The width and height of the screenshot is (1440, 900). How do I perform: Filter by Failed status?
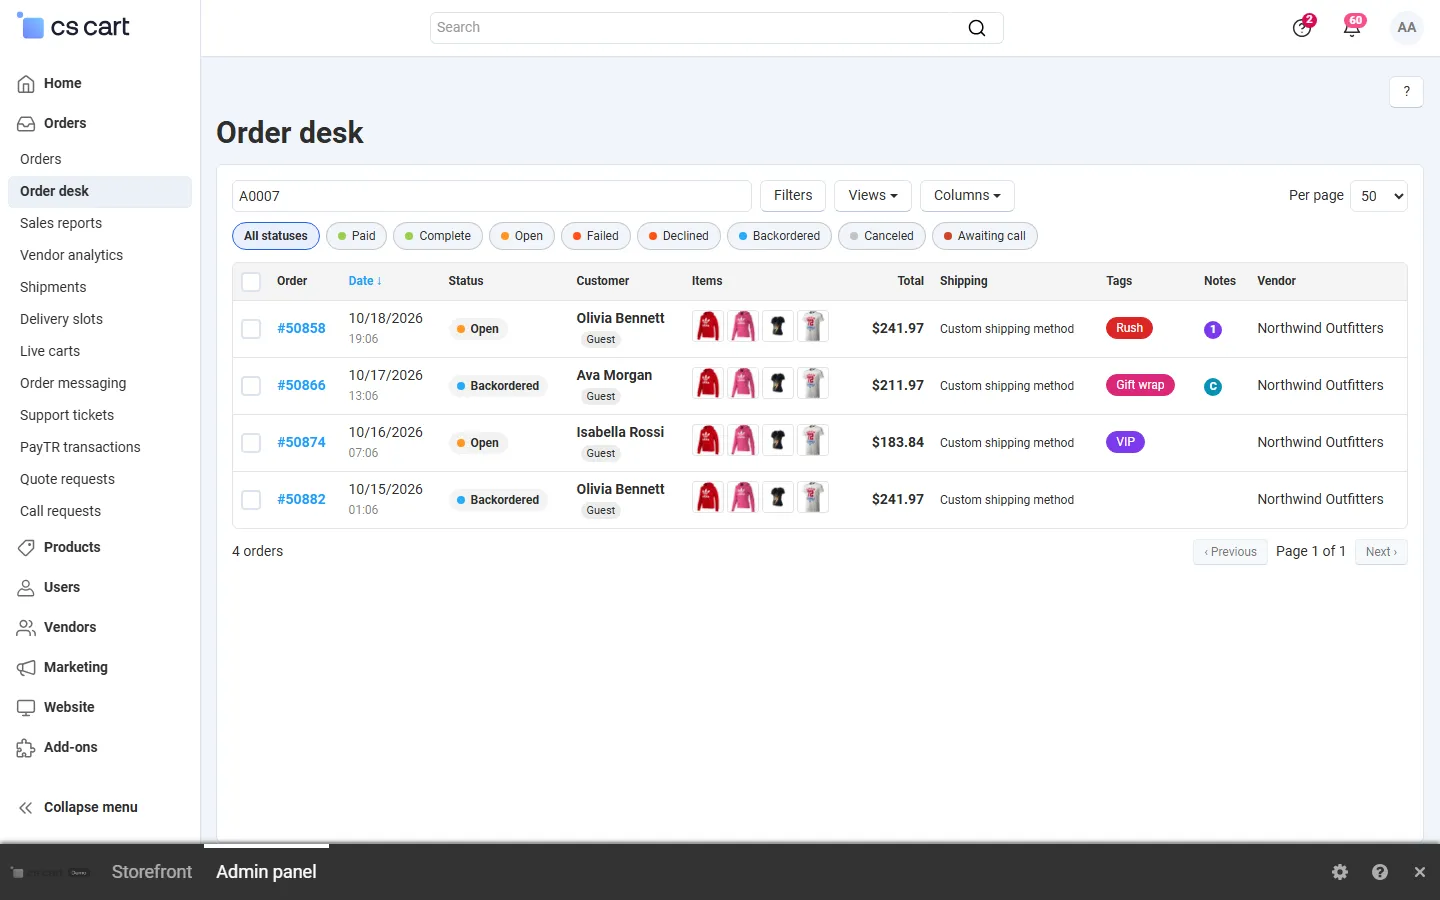coord(596,236)
